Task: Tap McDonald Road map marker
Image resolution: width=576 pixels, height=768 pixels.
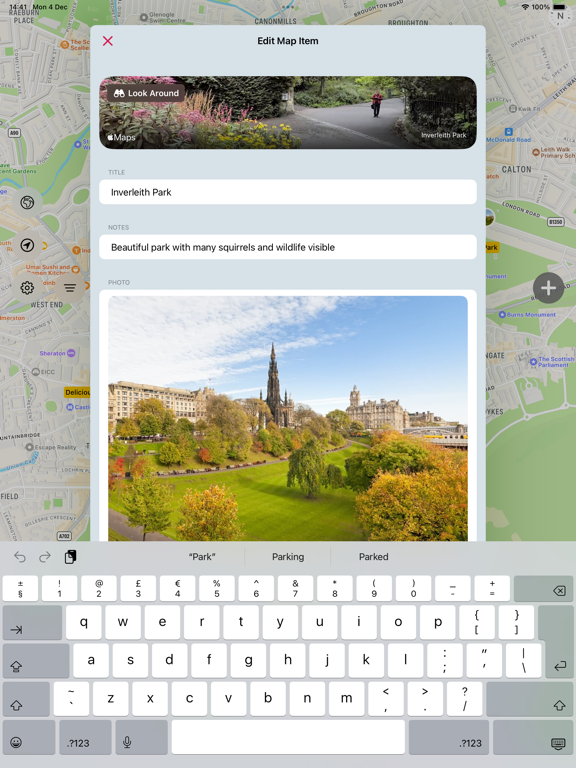Action: (x=509, y=136)
